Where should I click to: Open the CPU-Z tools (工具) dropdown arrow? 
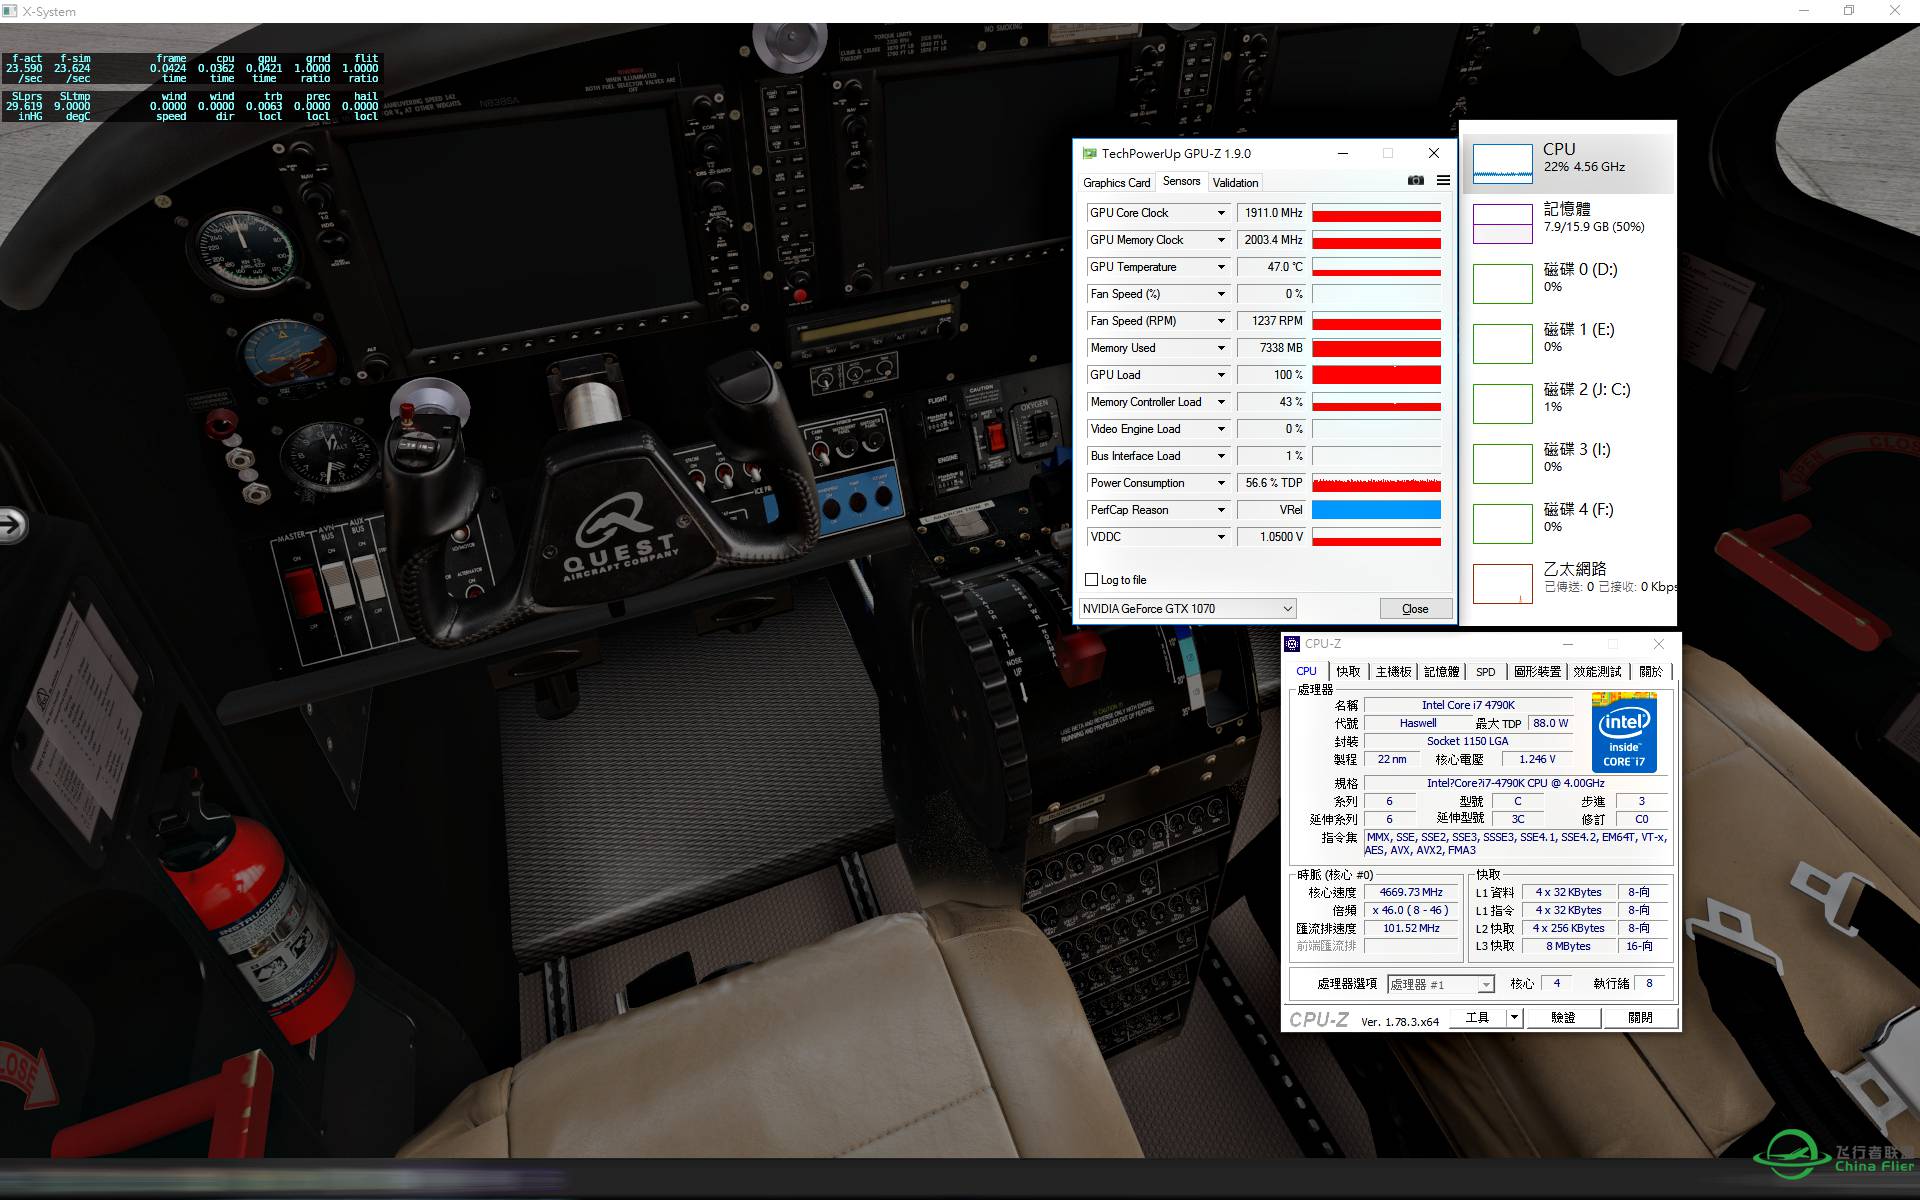pyautogui.click(x=1514, y=1018)
